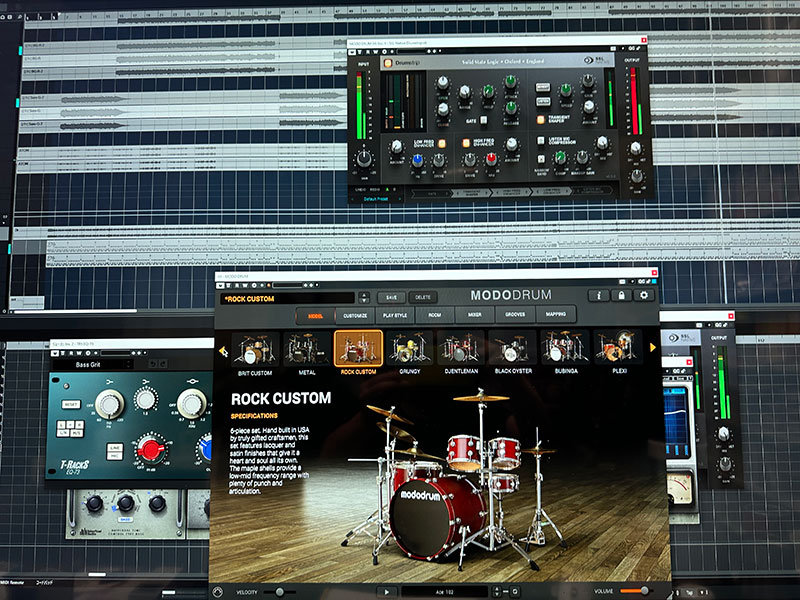The image size is (800, 600).
Task: Pick the Black Oyster kit thumbnail
Action: click(513, 347)
